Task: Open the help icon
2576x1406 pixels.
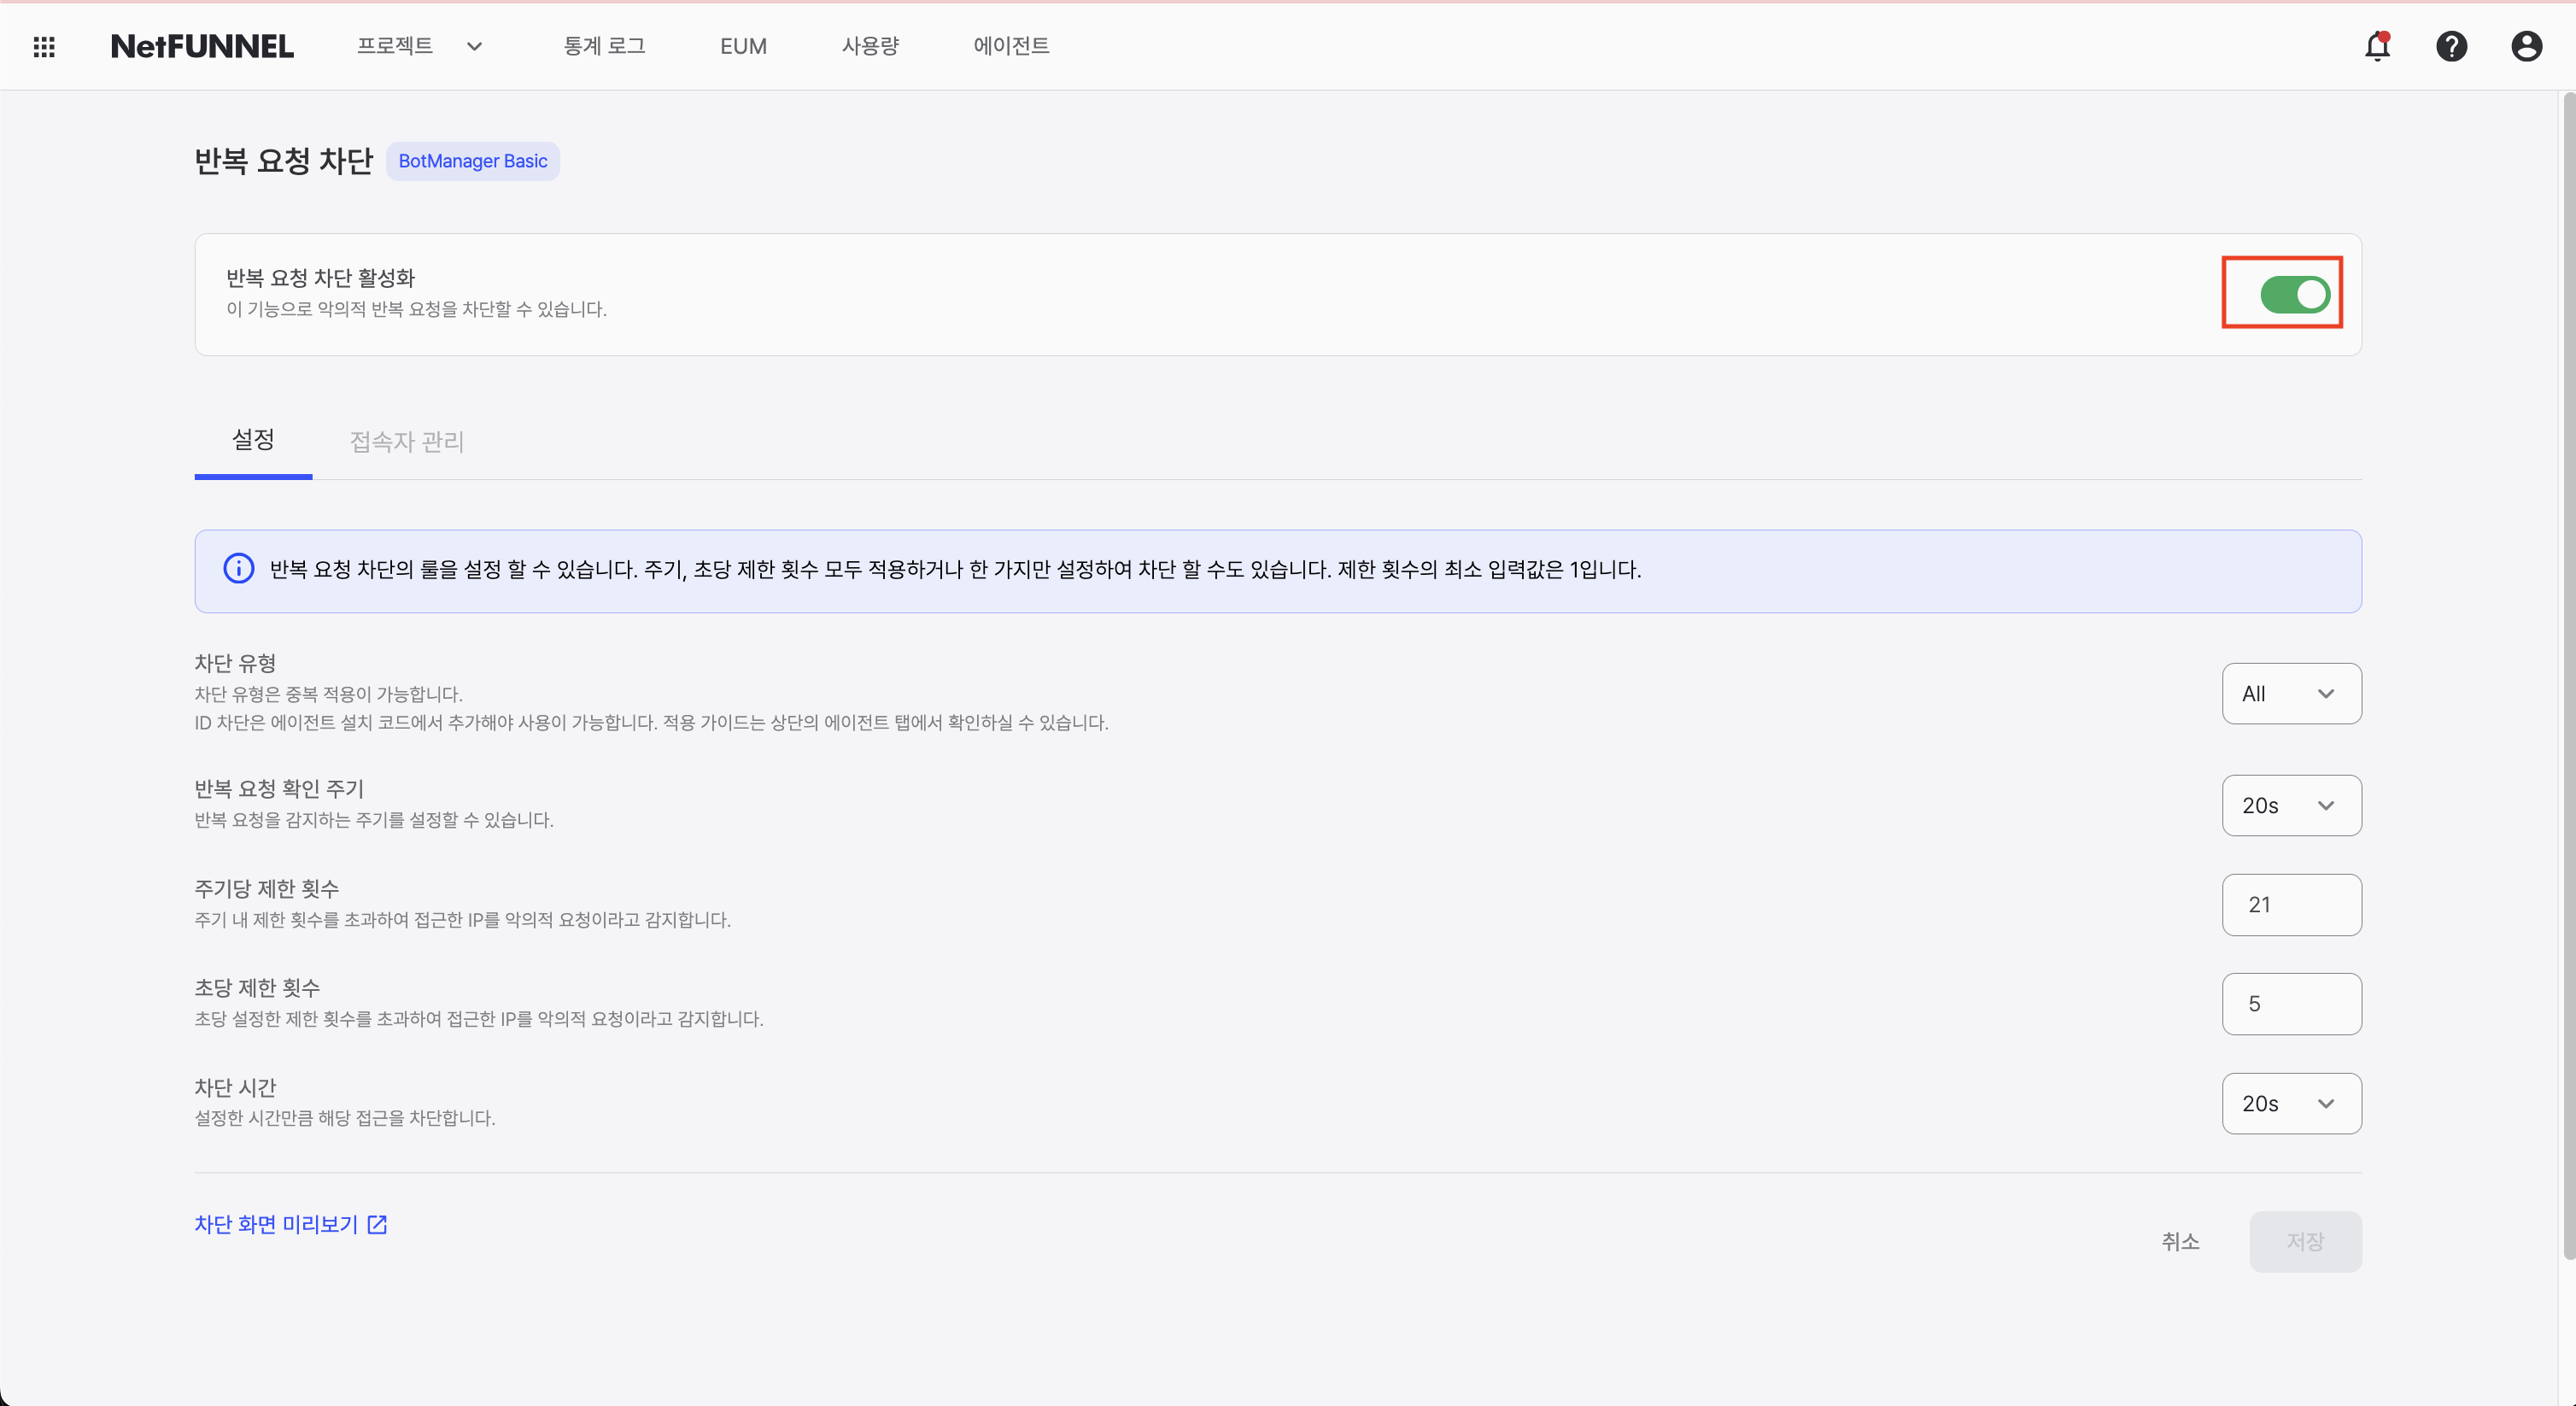Action: point(2452,46)
